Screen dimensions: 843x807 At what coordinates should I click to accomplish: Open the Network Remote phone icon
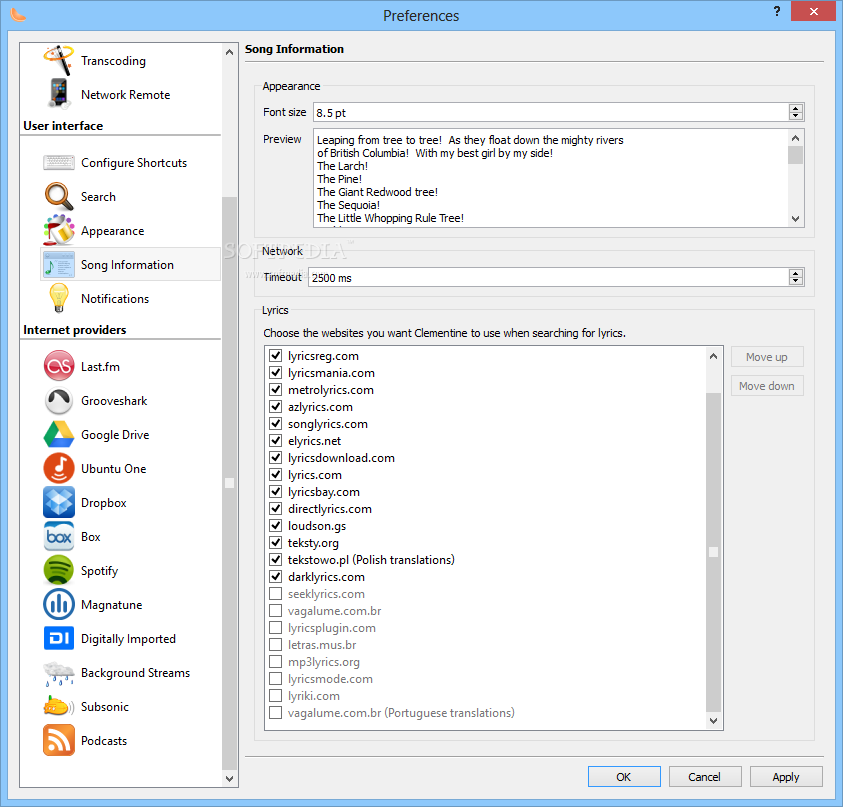[59, 94]
